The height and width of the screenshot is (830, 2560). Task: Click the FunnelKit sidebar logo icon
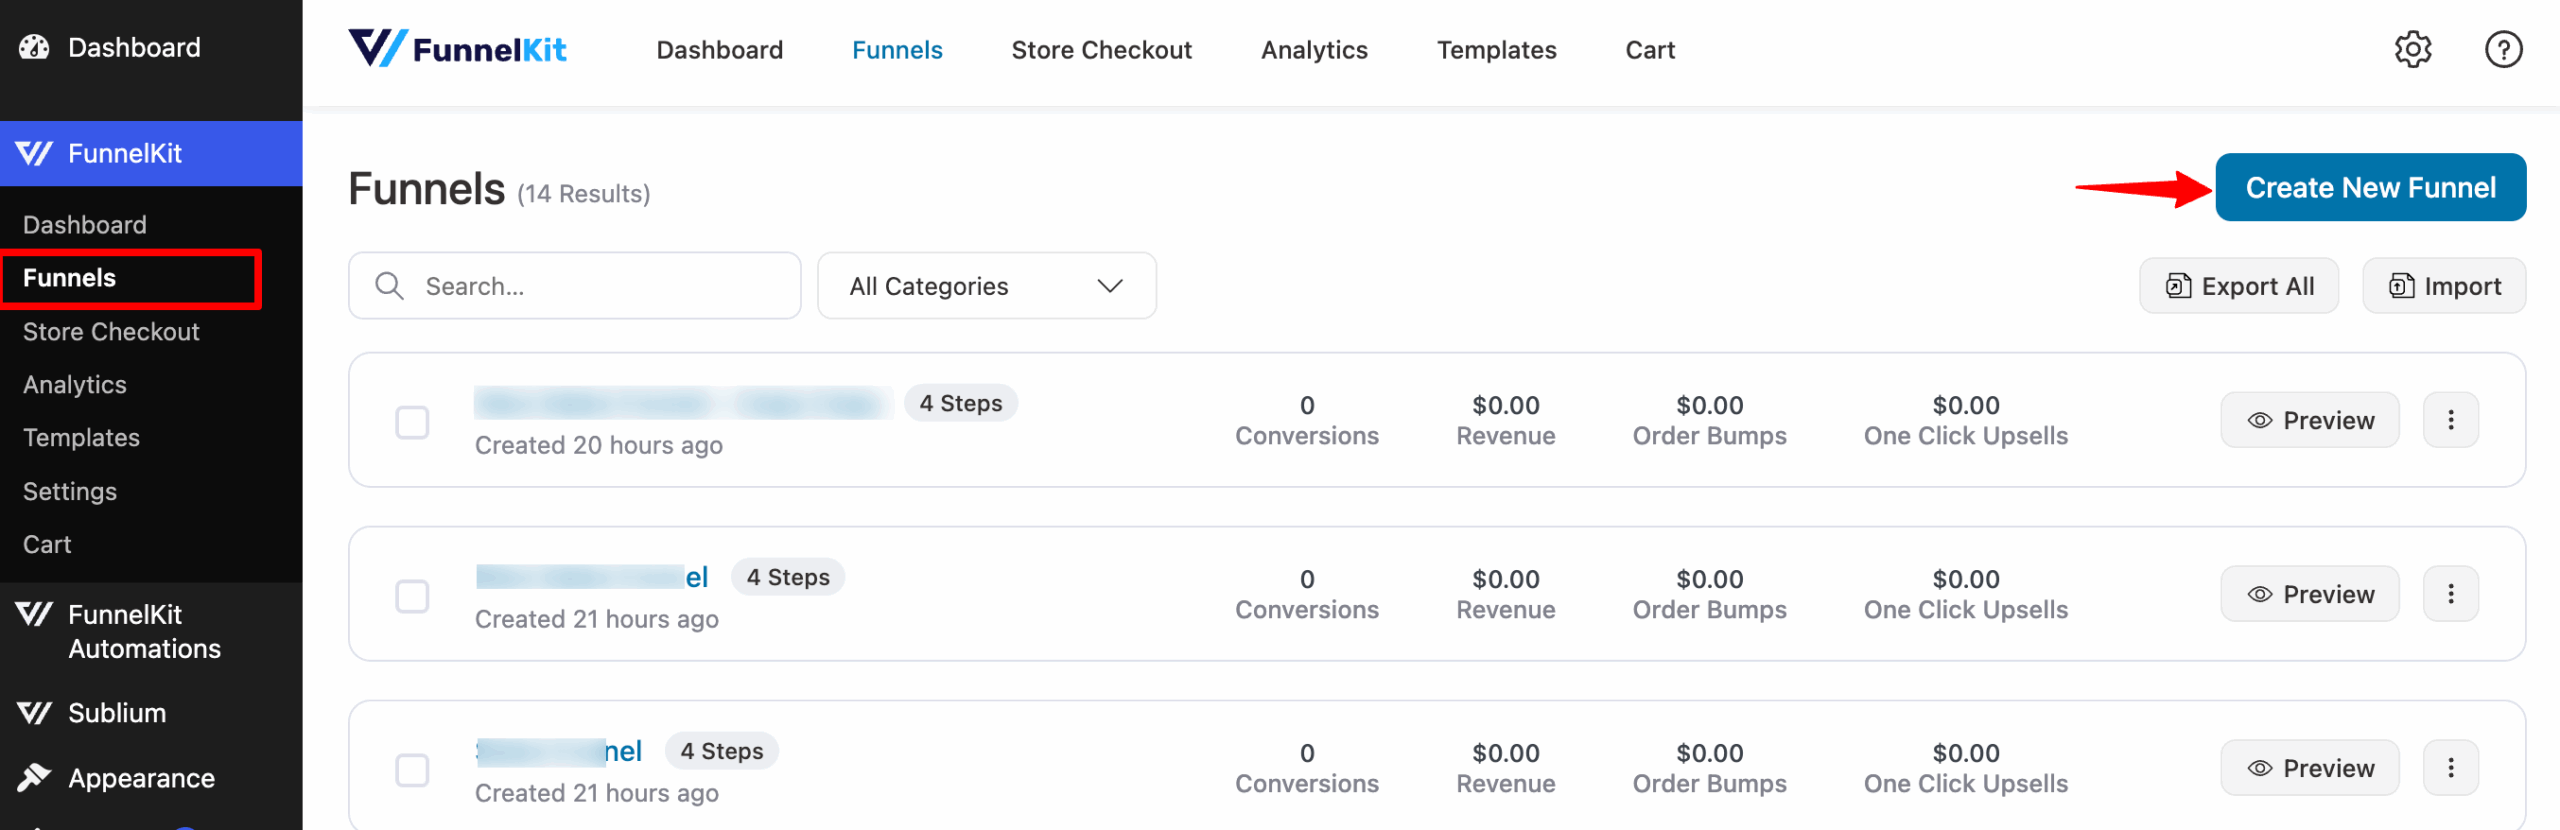click(x=34, y=153)
